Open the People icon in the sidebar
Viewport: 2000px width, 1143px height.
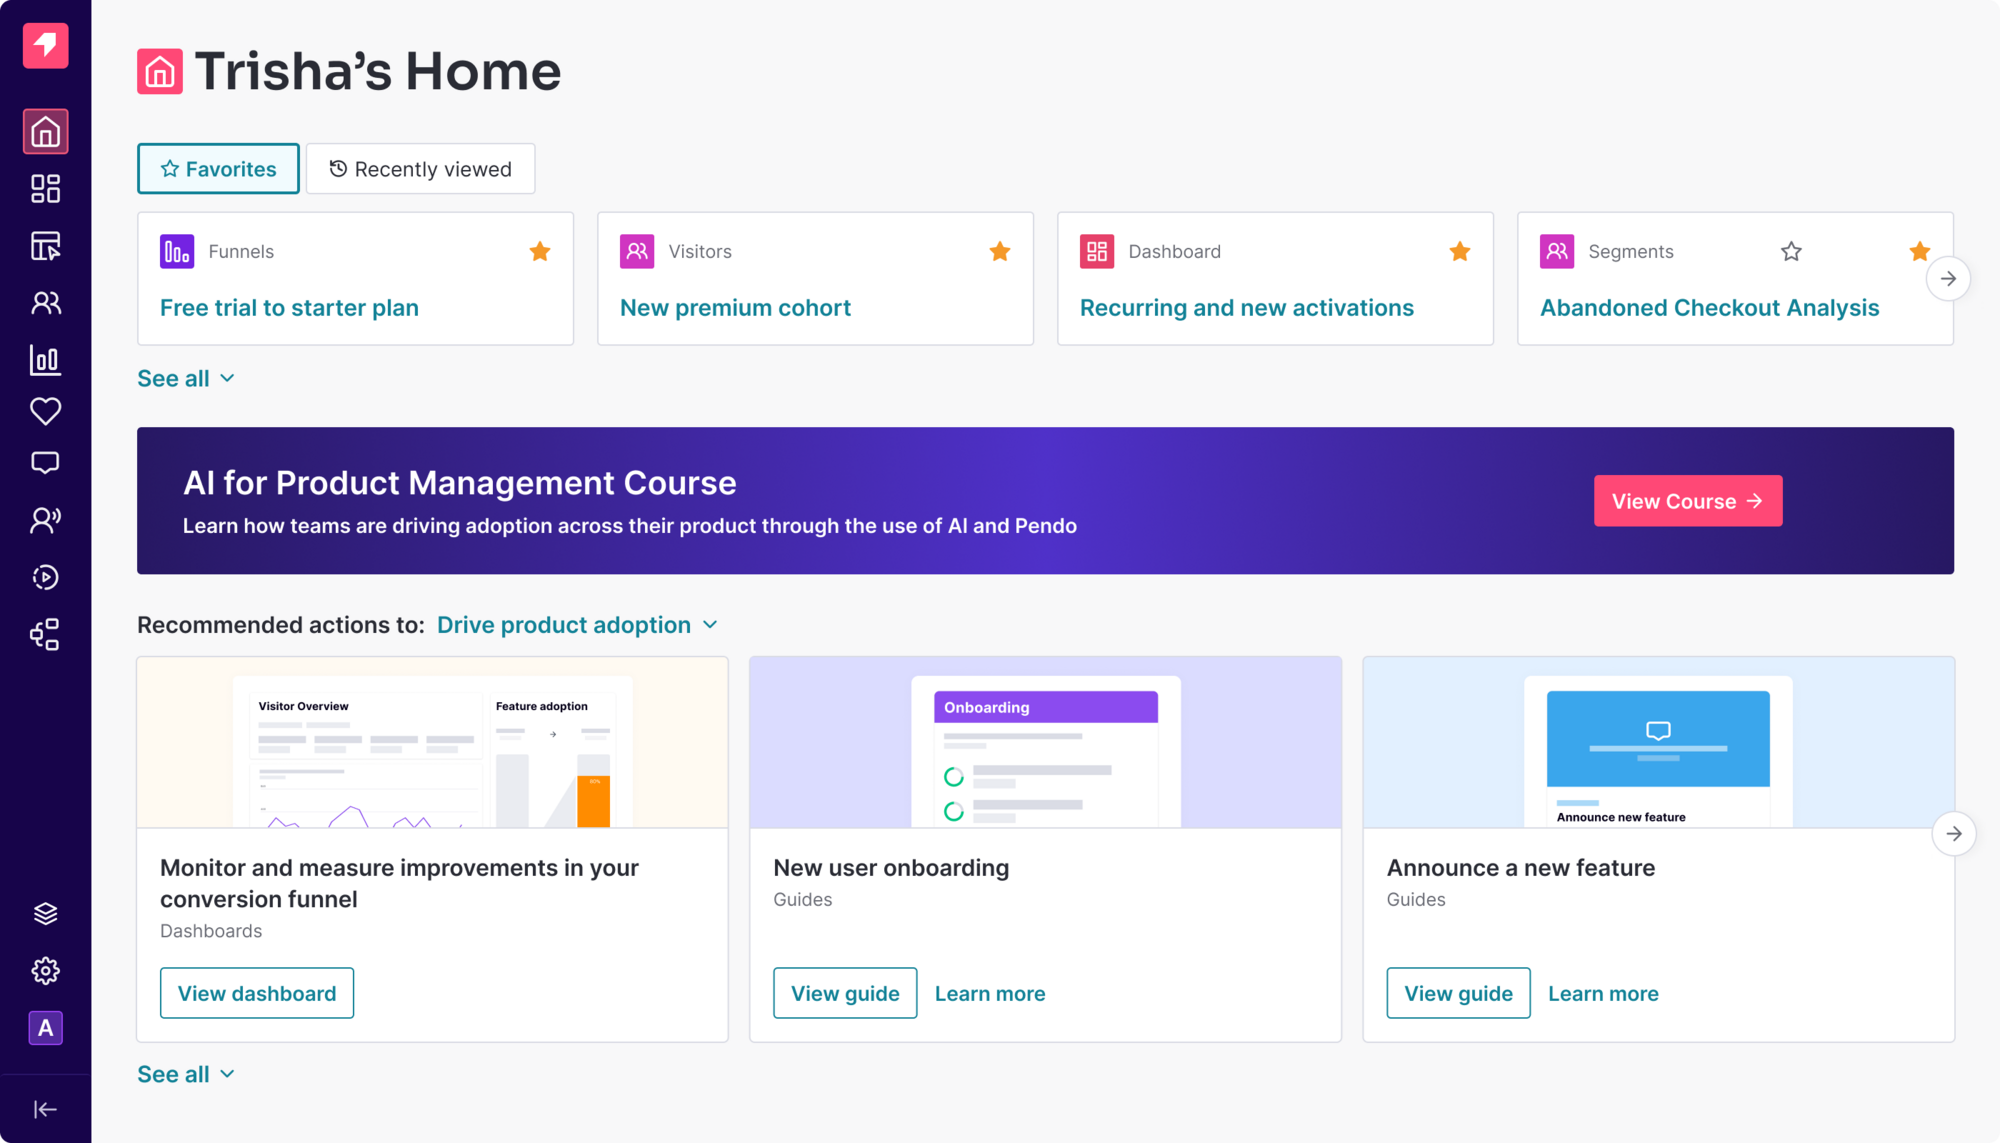[x=46, y=303]
